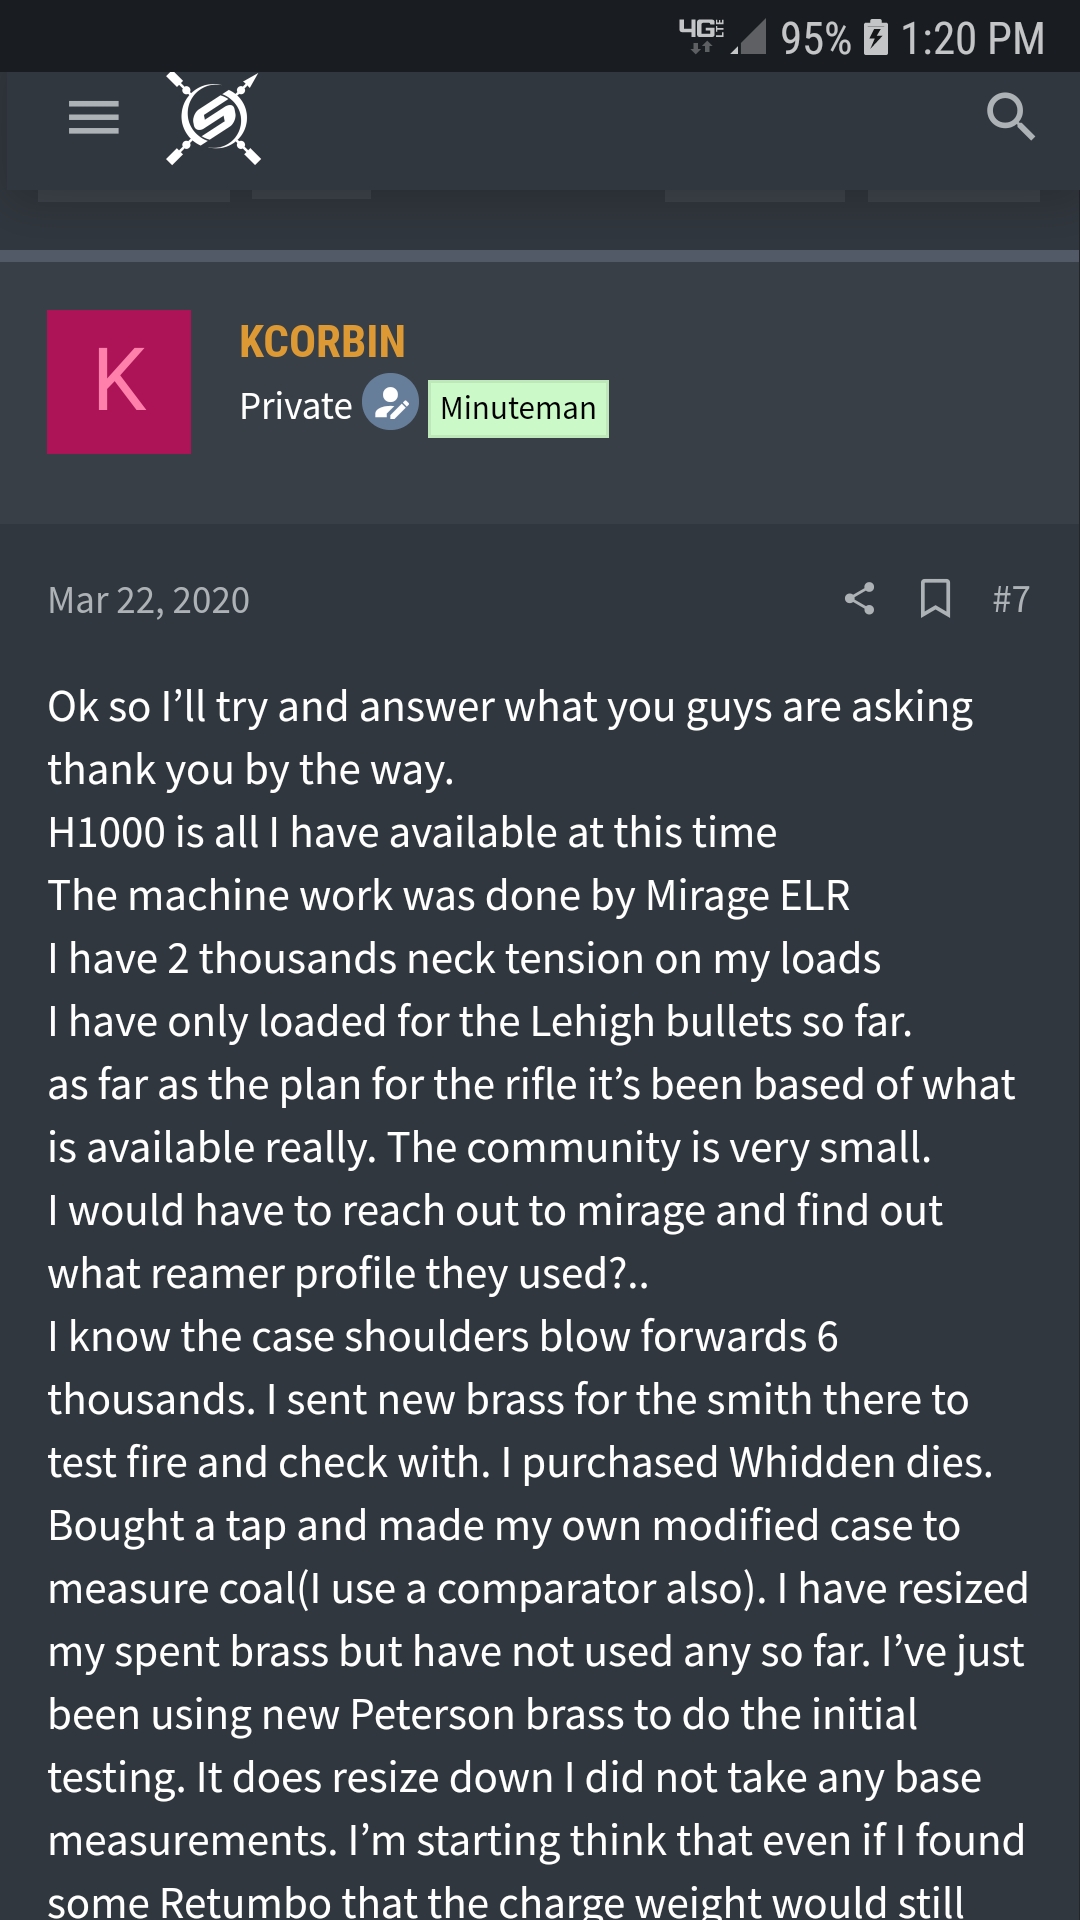Open the Mar 22, 2020 post date link

coord(149,600)
